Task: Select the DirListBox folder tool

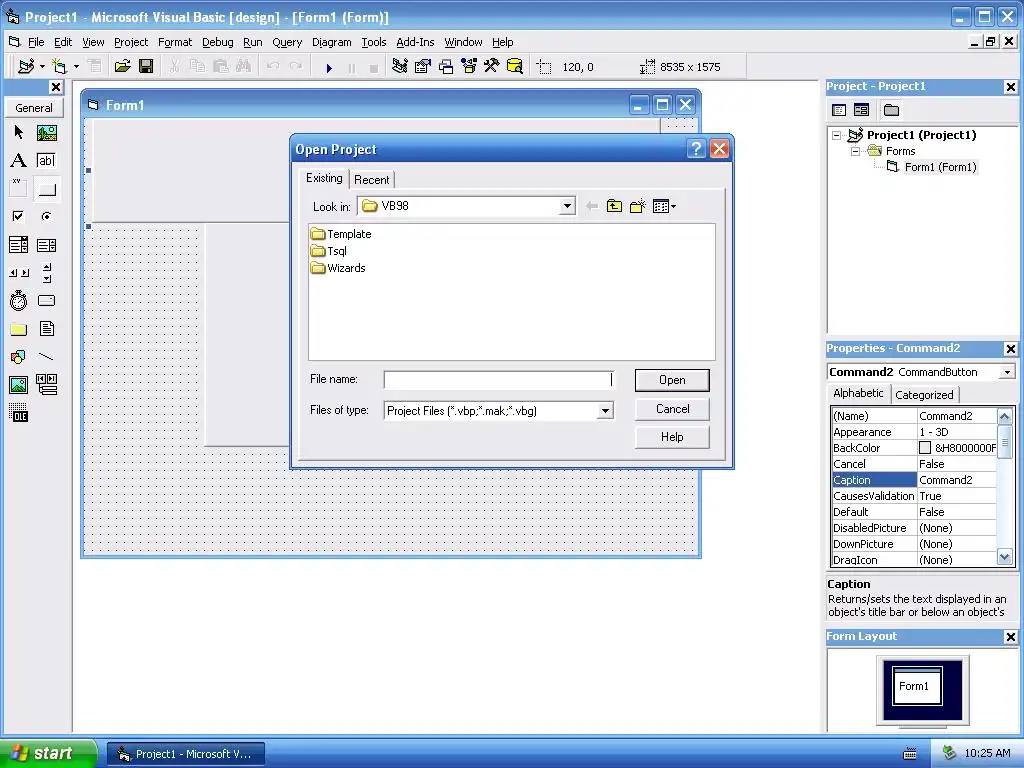Action: (x=18, y=329)
